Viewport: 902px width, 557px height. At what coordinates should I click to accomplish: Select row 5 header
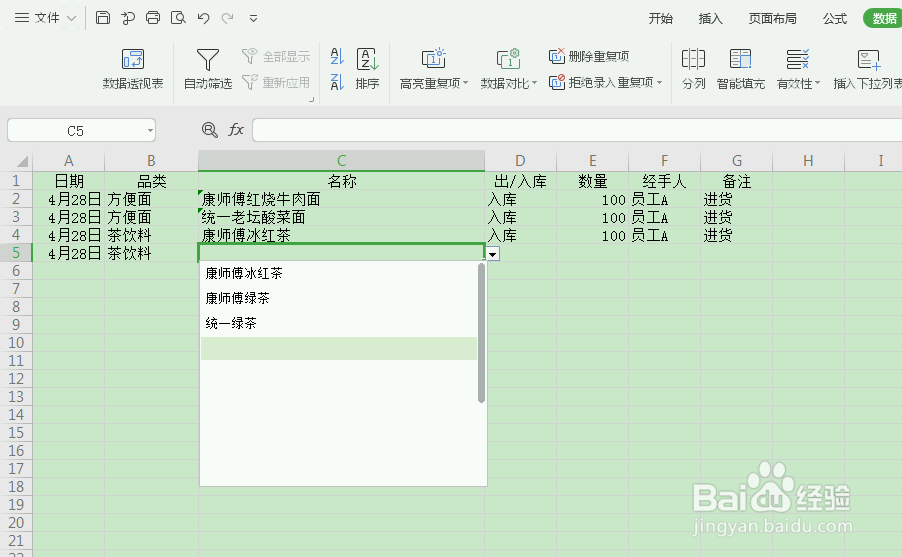click(x=16, y=253)
